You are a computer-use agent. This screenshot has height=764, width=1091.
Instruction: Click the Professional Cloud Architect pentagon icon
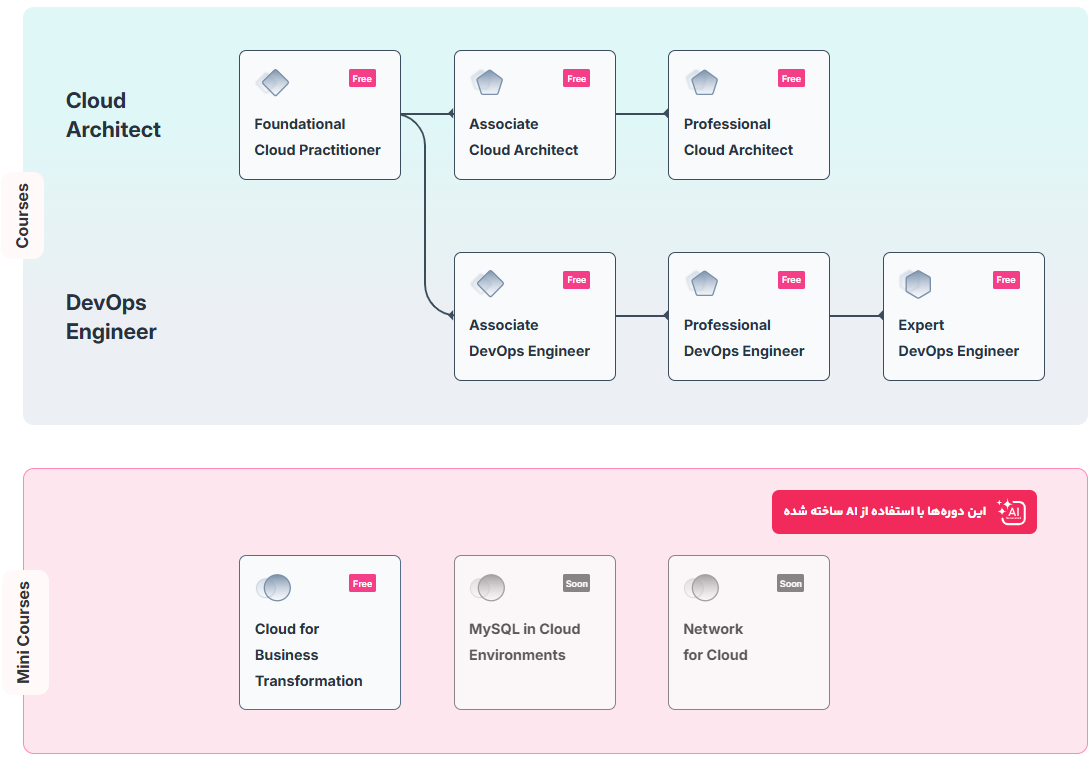coord(702,82)
